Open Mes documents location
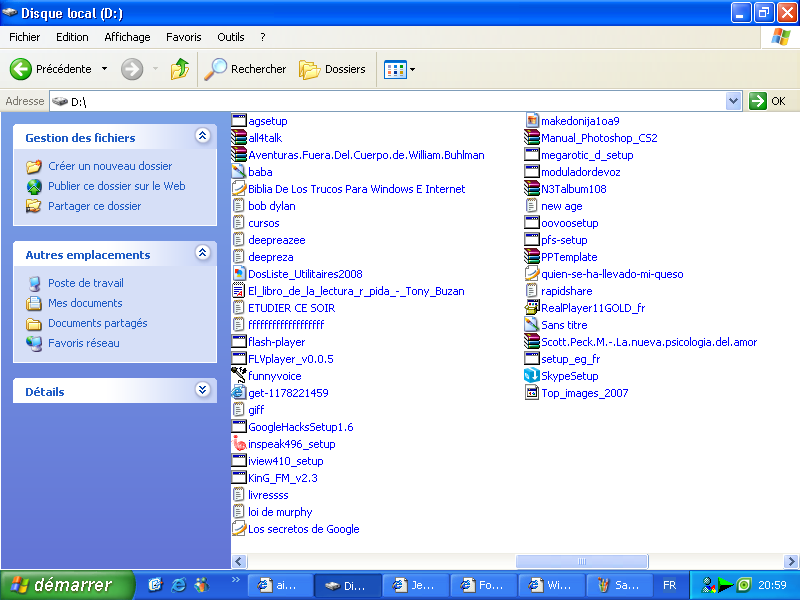This screenshot has height=600, width=800. pyautogui.click(x=85, y=303)
